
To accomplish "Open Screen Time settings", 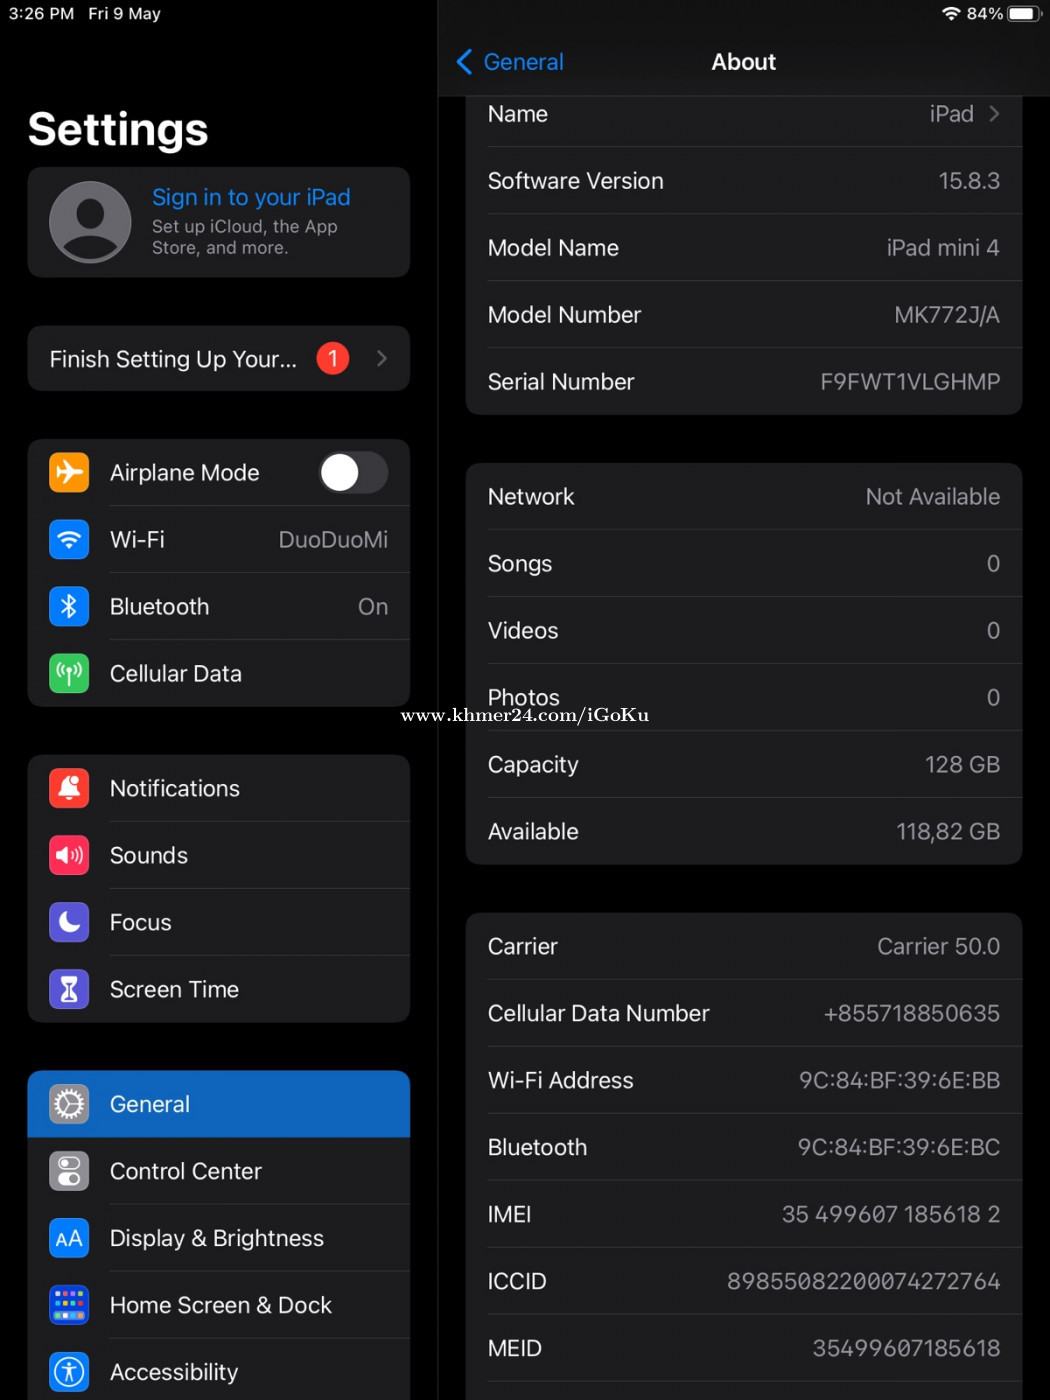I will (219, 989).
